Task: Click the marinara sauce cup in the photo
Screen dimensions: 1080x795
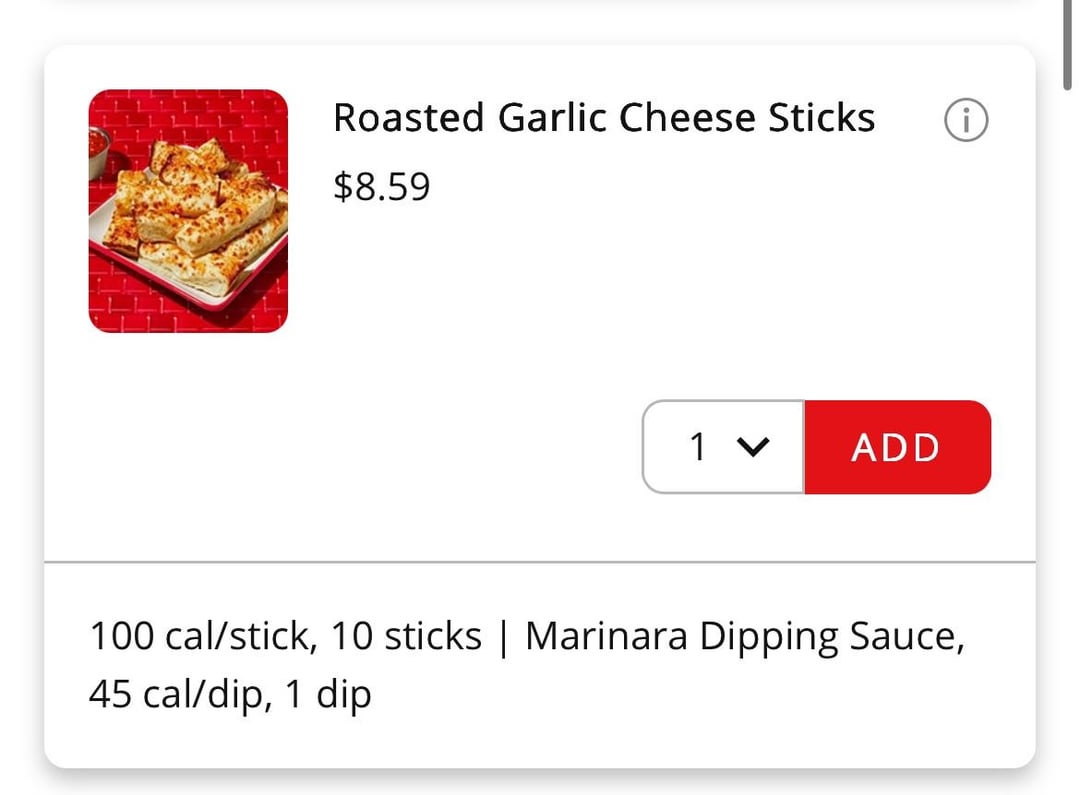Action: pos(98,150)
